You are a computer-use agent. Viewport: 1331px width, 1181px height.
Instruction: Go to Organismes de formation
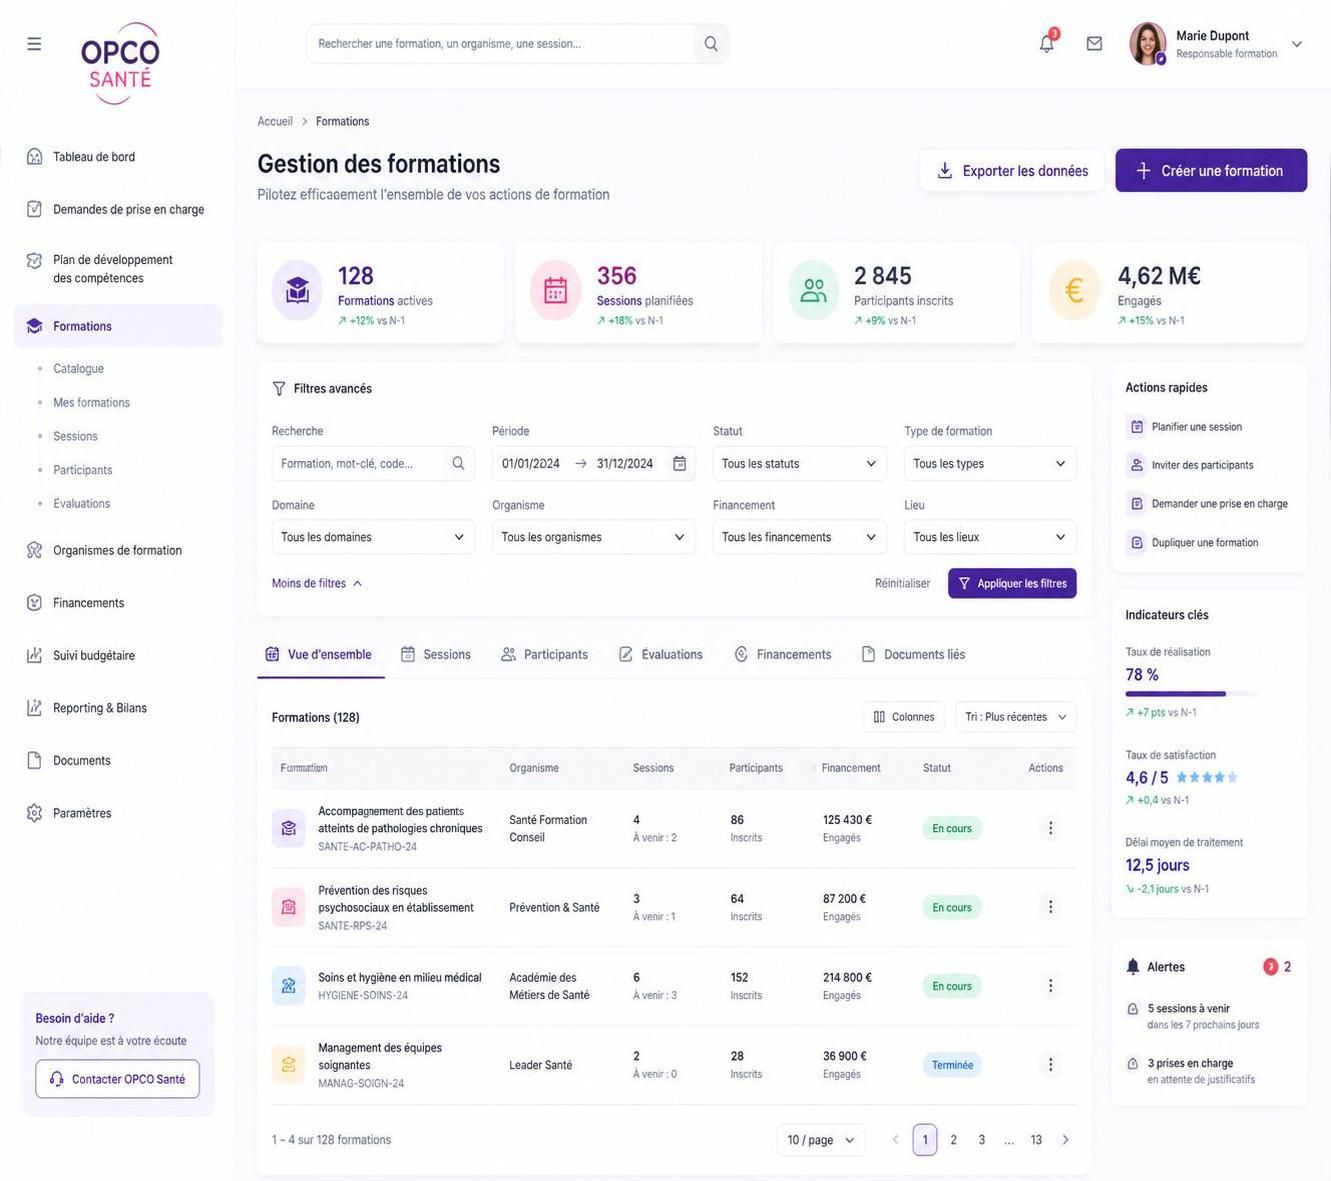tap(118, 550)
